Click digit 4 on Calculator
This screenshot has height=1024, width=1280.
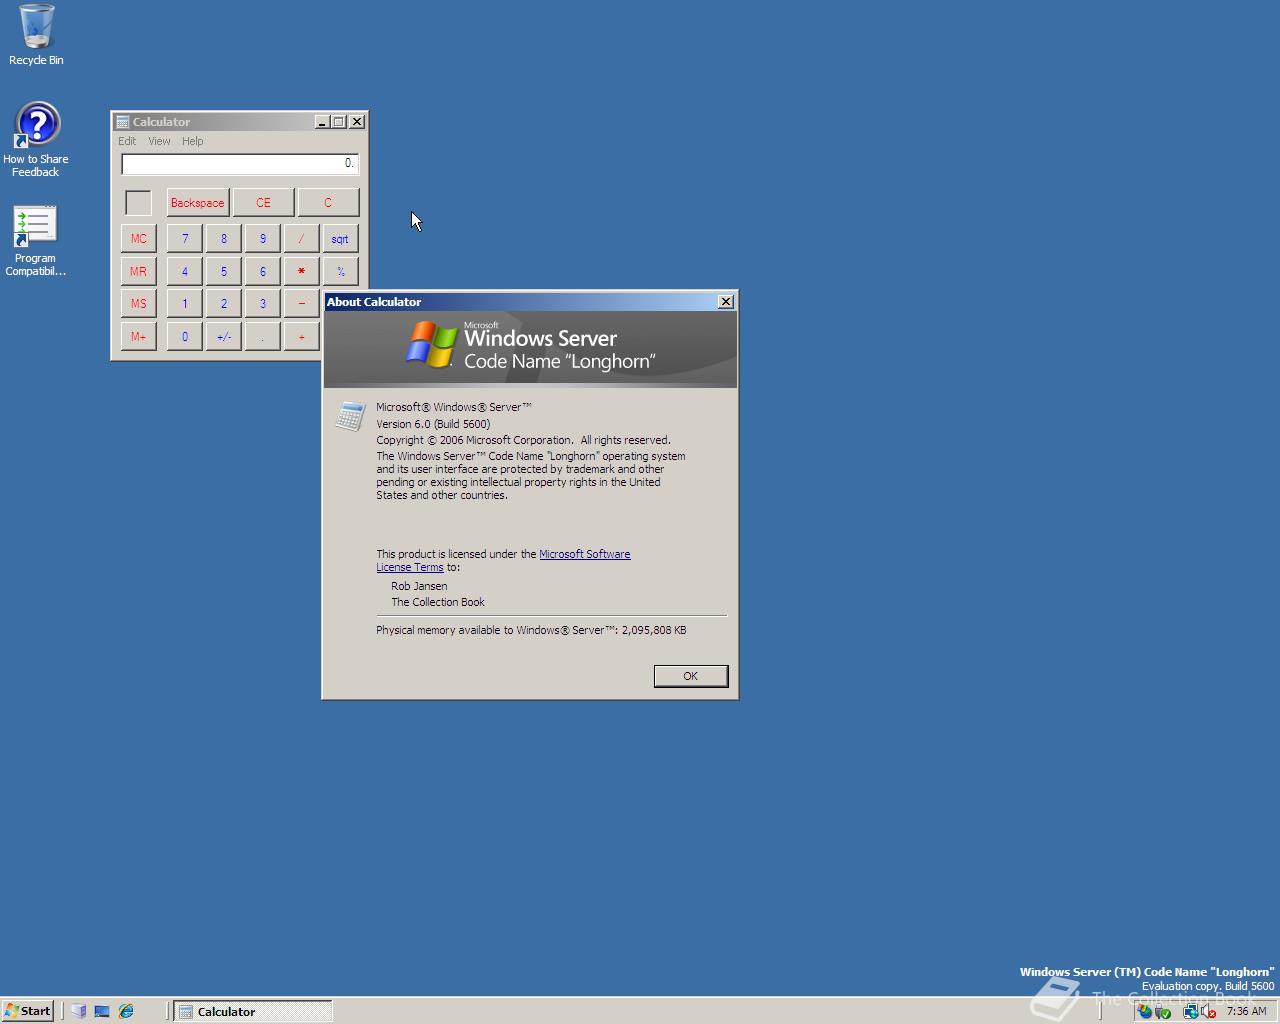[184, 271]
